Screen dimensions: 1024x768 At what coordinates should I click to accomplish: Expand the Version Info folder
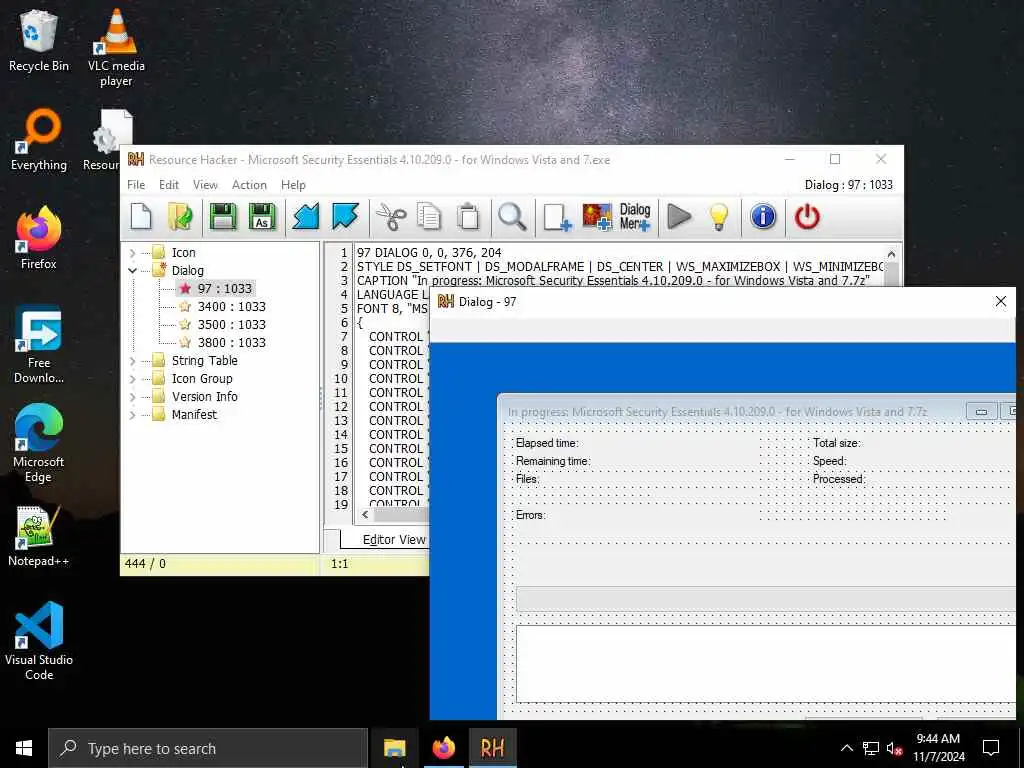point(133,396)
